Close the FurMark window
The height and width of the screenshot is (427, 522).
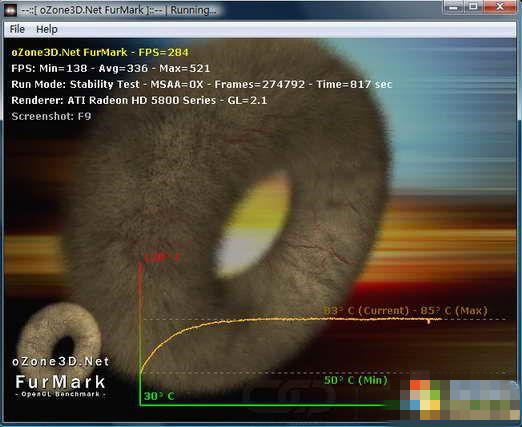click(x=500, y=7)
